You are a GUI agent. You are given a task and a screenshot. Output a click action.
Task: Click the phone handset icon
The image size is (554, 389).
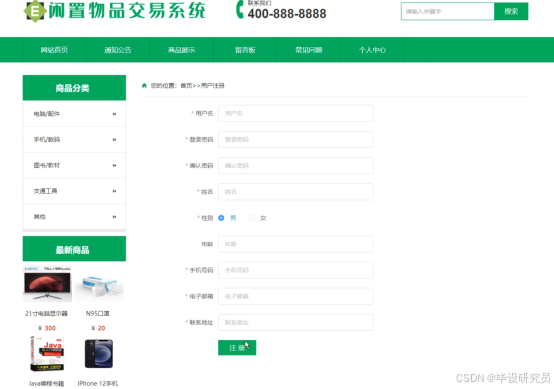pyautogui.click(x=240, y=10)
